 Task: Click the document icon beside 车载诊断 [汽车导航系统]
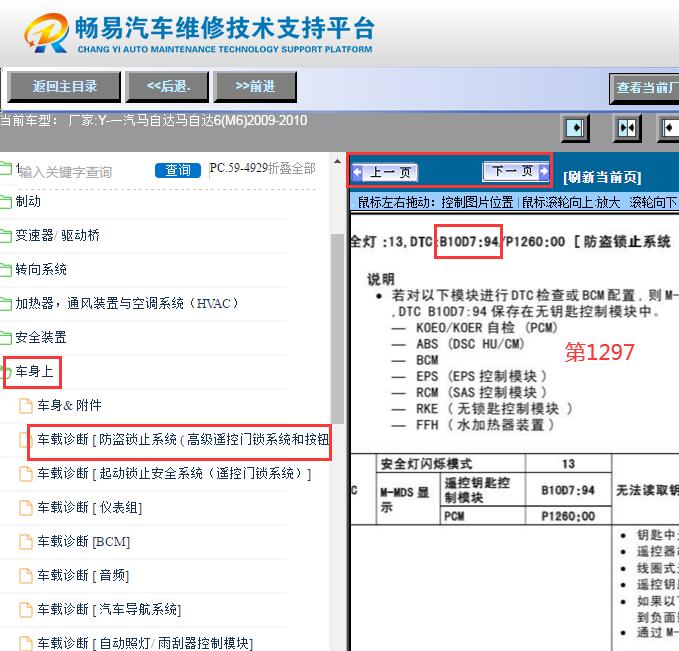(x=26, y=610)
